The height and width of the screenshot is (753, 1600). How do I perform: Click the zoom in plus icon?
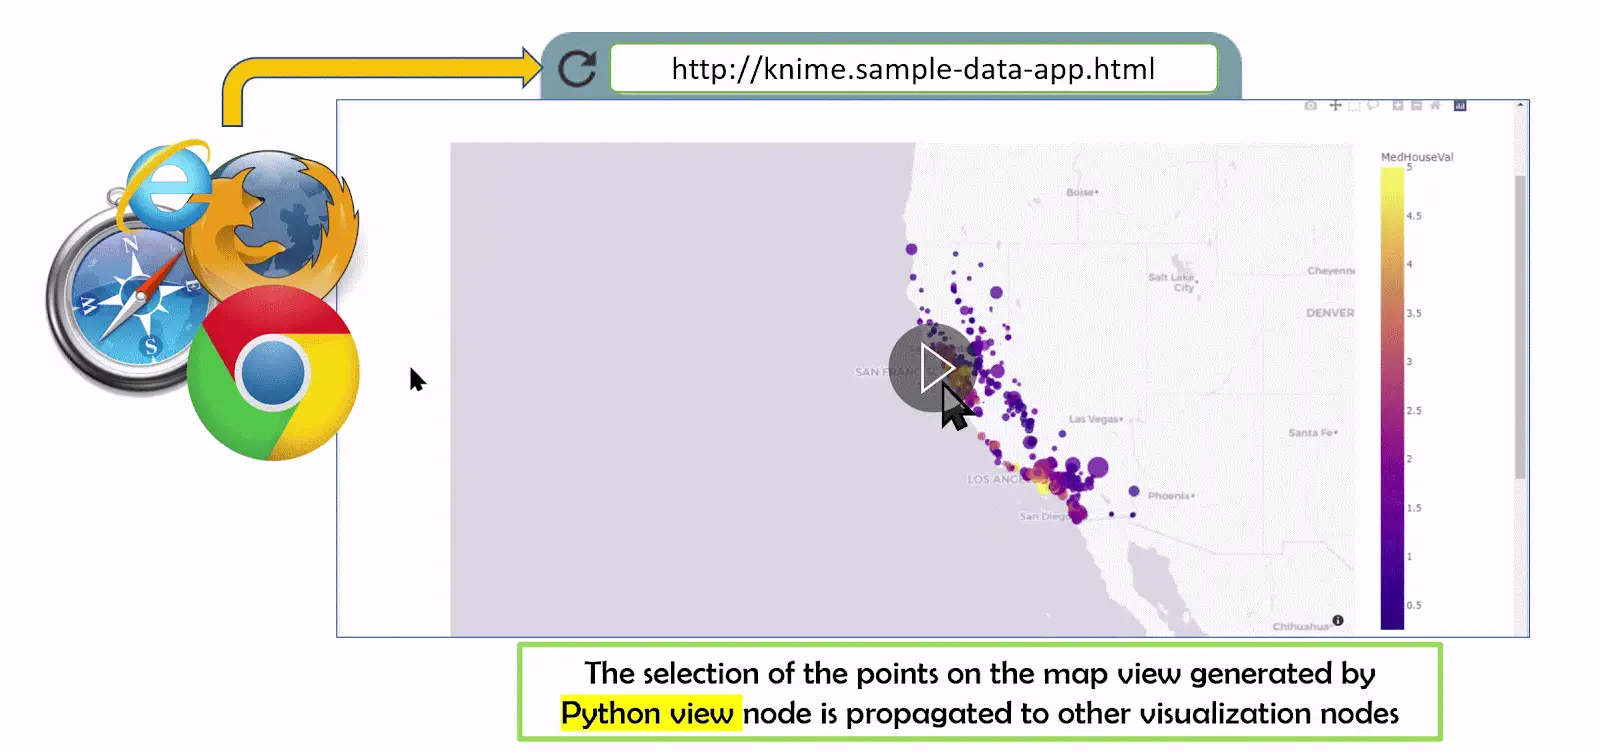coord(1398,105)
